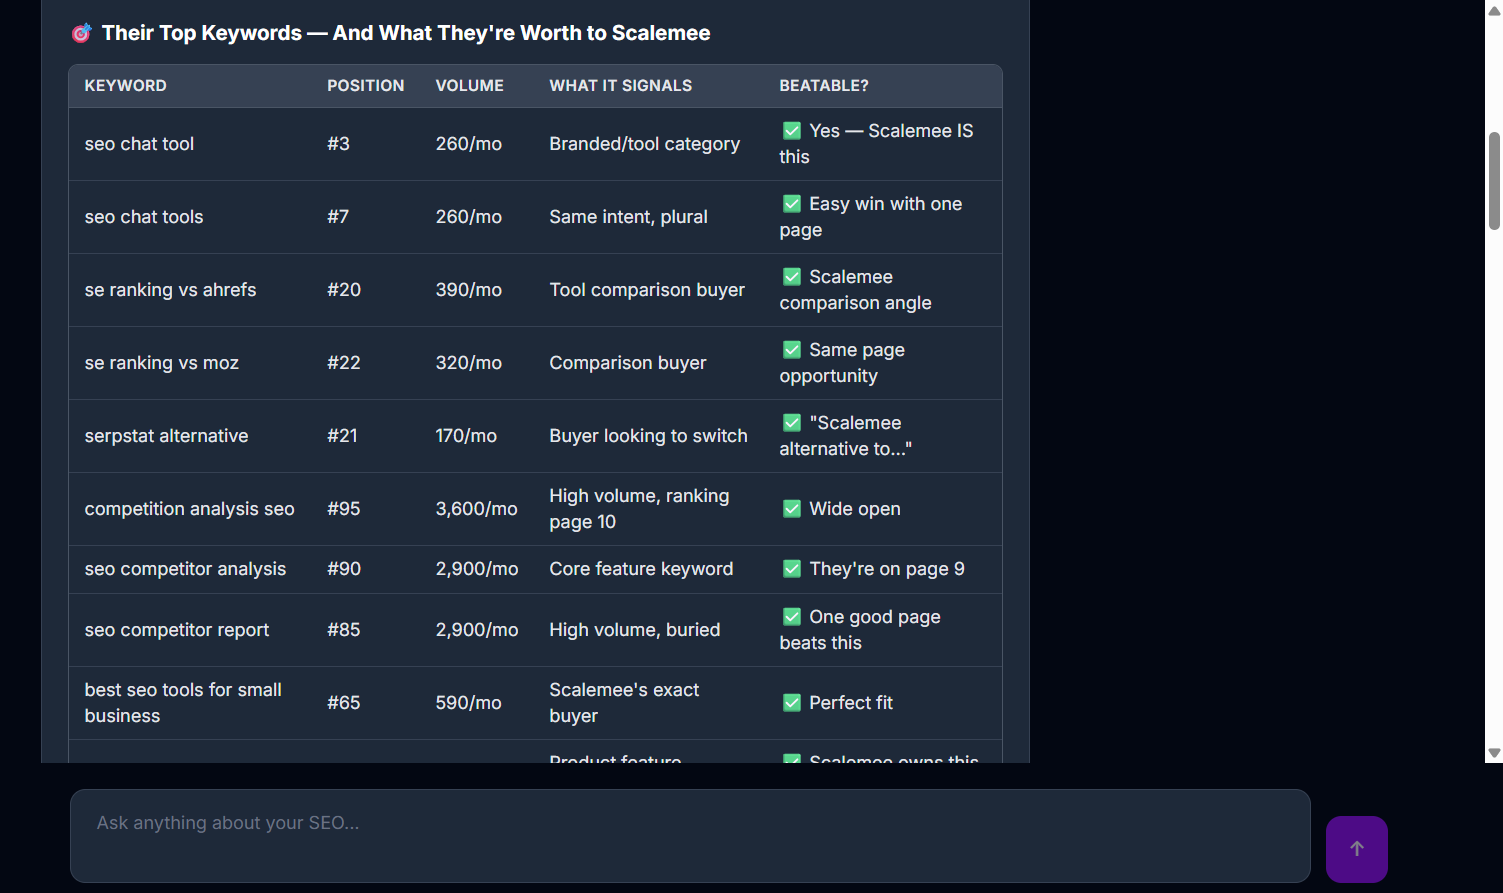Click '2,900/mo' in the 'seo competitor report' row
Image resolution: width=1503 pixels, height=893 pixels.
477,630
